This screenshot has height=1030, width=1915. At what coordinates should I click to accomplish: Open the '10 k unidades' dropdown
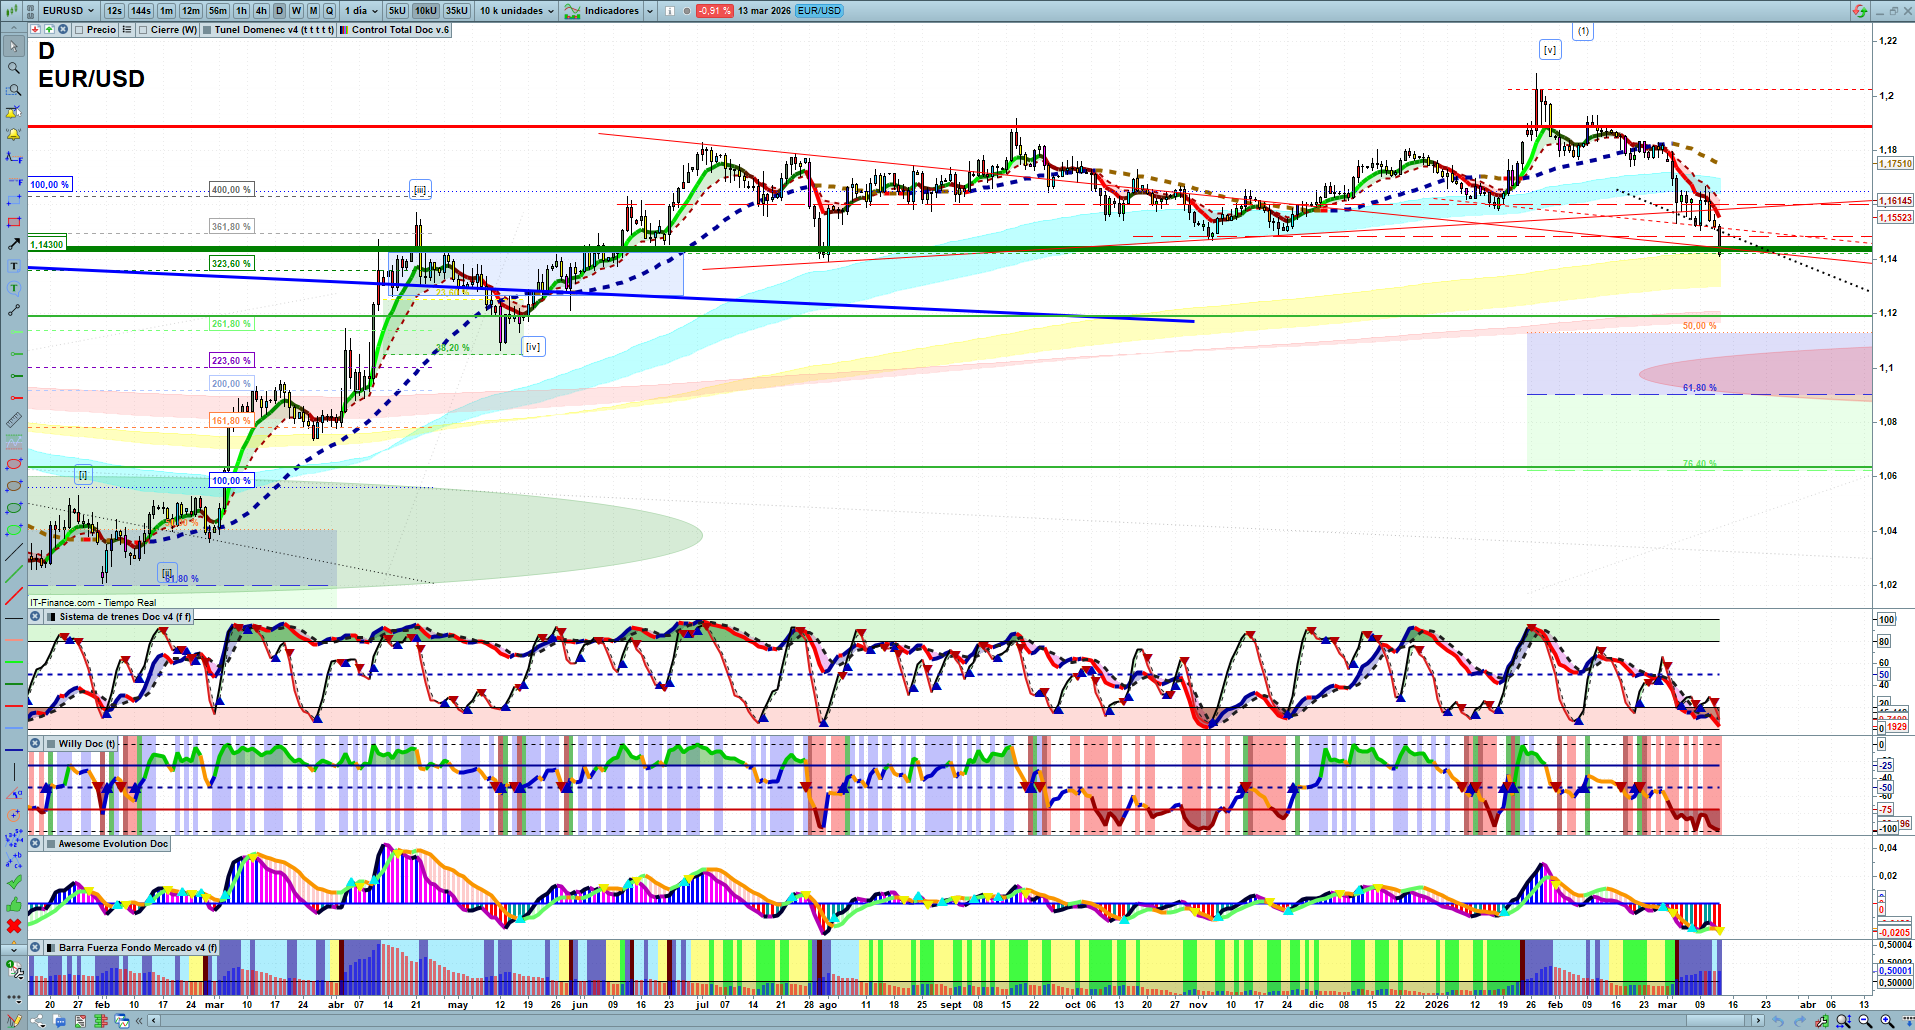[516, 11]
